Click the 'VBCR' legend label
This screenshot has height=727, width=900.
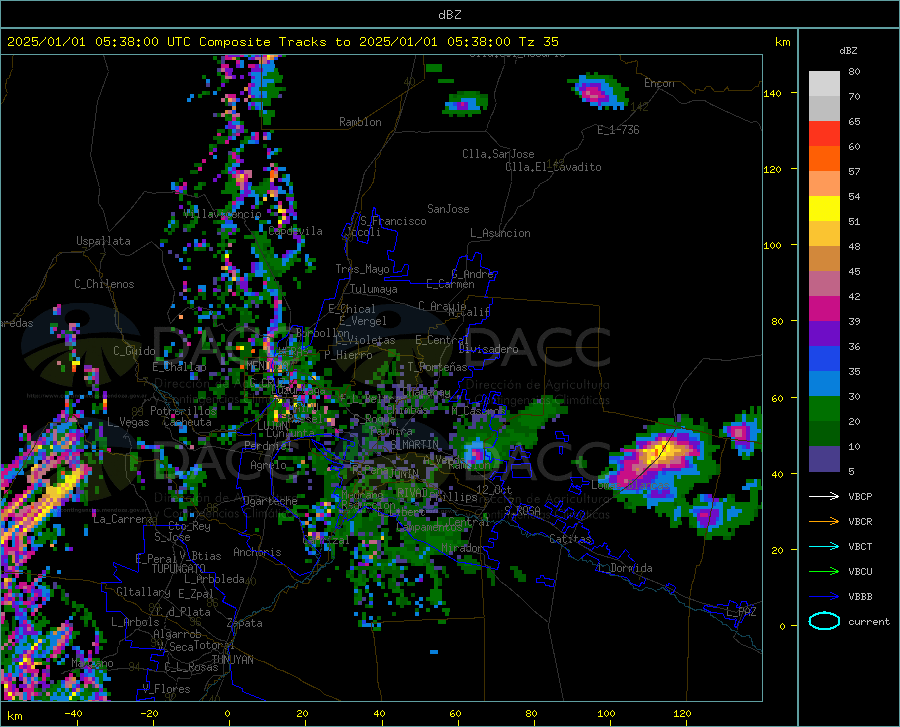coord(860,521)
